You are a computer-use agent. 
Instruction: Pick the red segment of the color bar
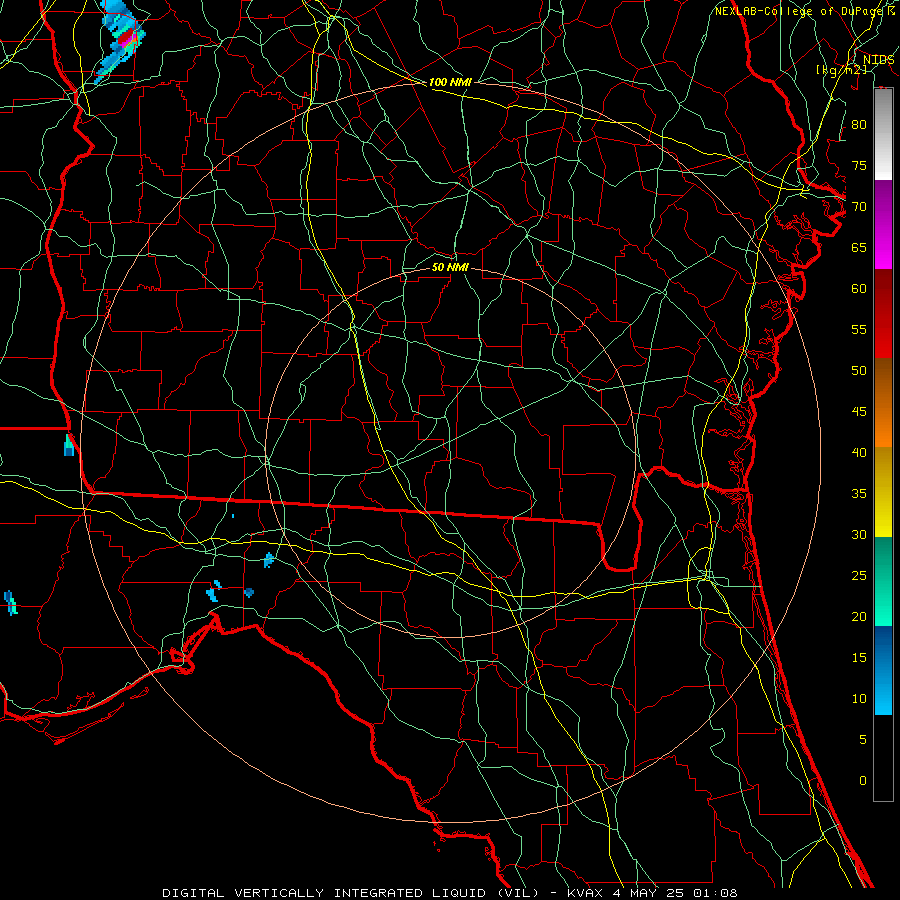[x=883, y=313]
